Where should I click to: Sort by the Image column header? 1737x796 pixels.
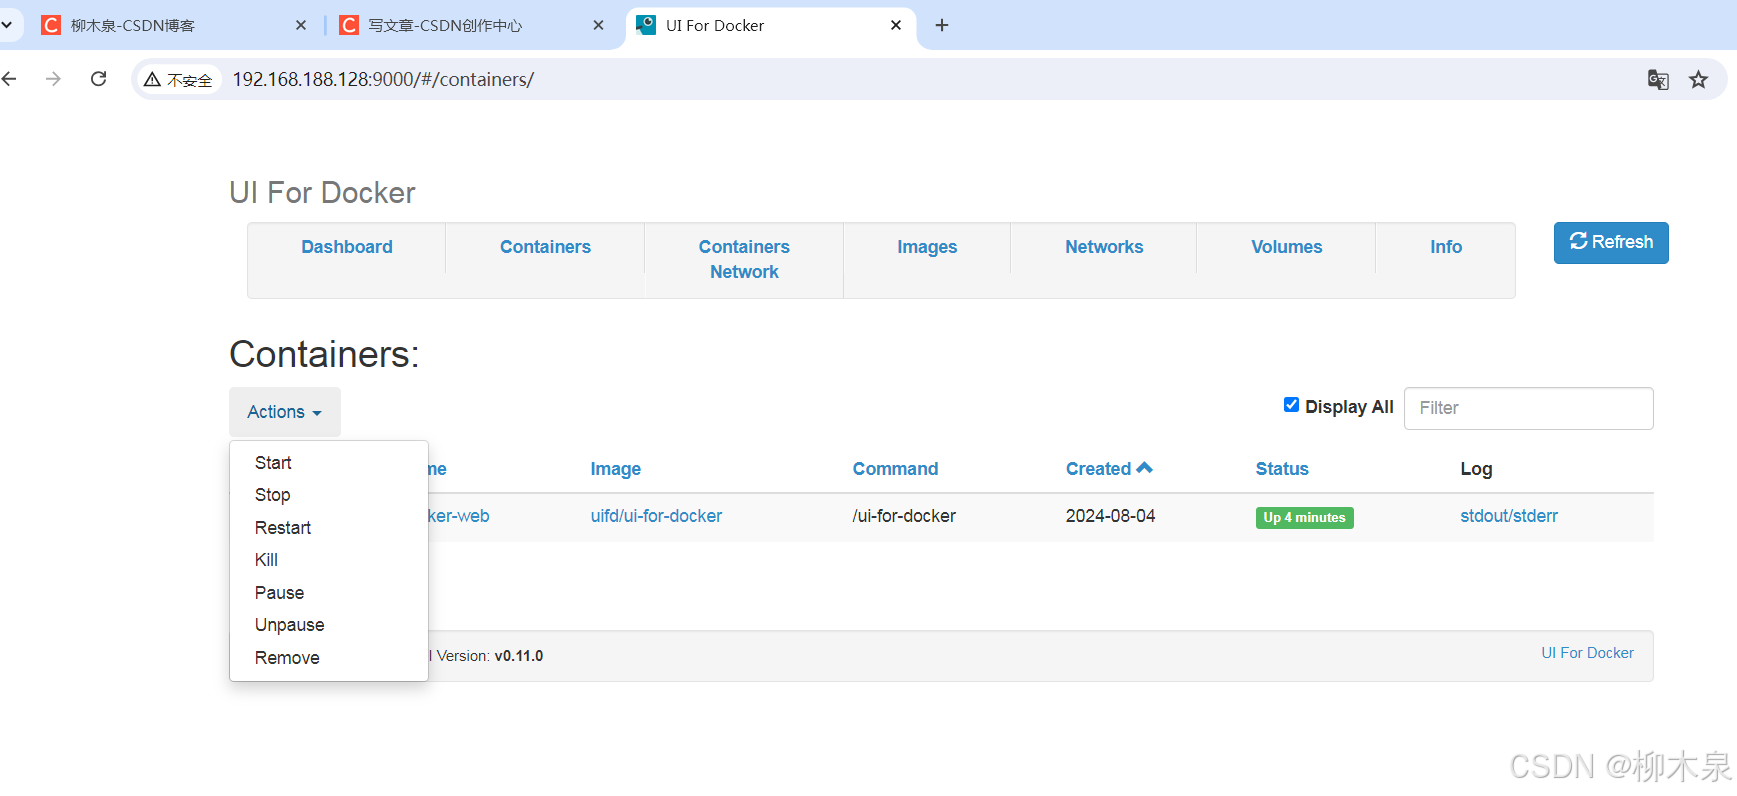(x=615, y=469)
